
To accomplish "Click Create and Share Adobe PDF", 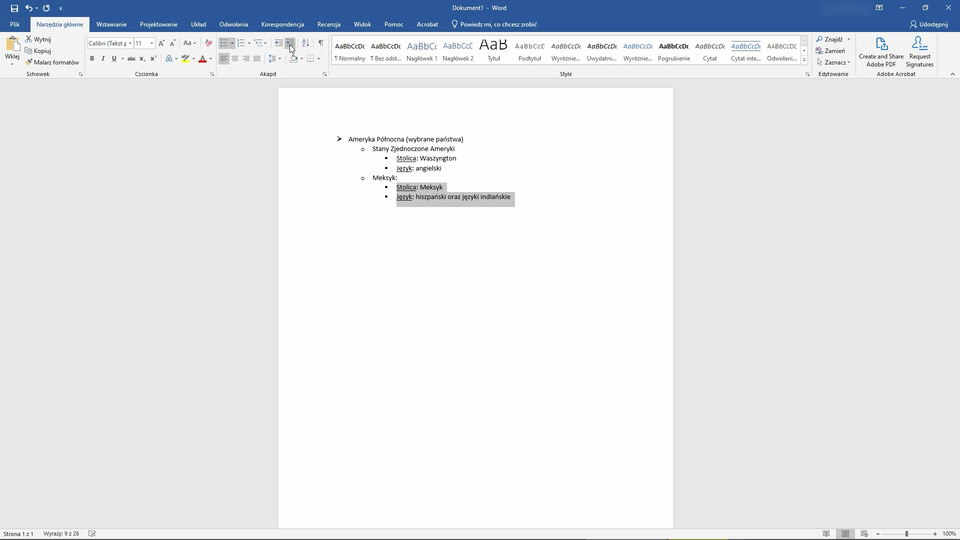I will point(881,52).
